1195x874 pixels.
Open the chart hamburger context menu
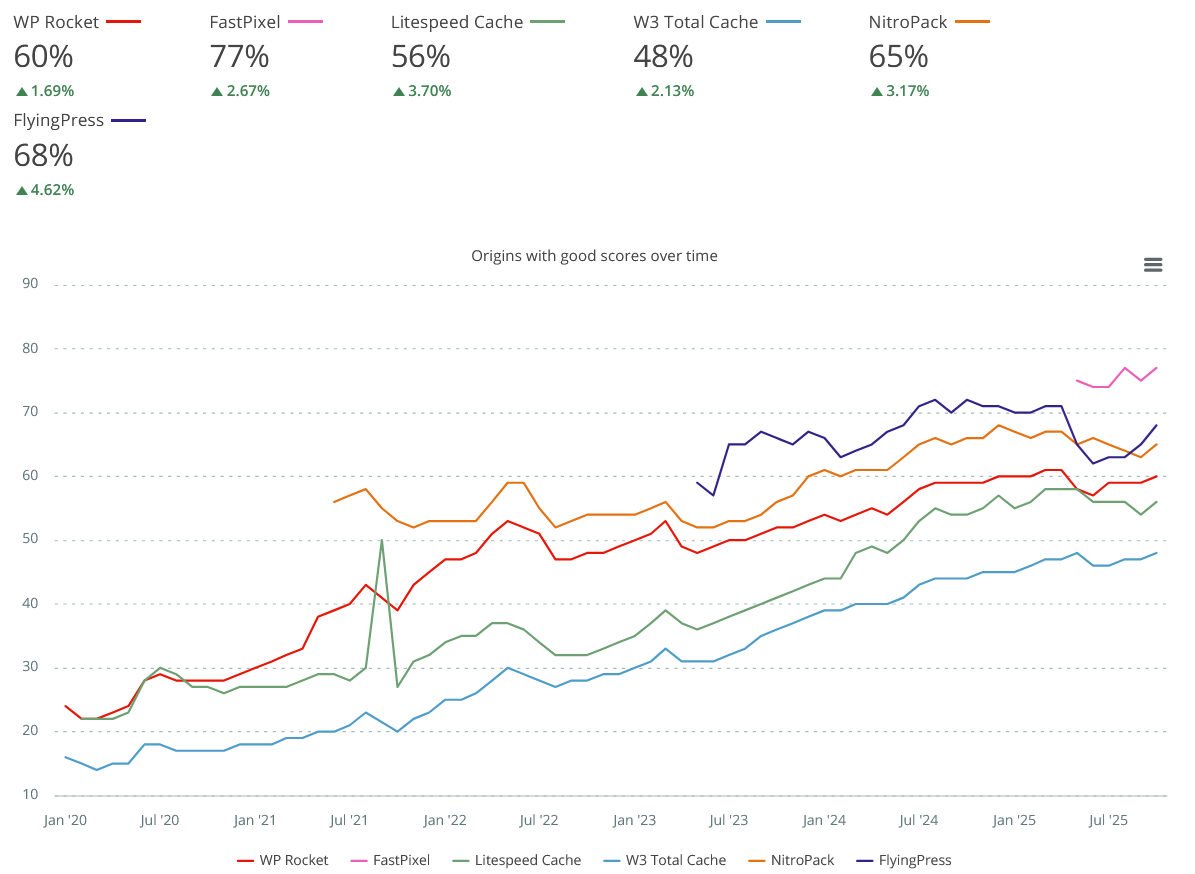pyautogui.click(x=1153, y=265)
